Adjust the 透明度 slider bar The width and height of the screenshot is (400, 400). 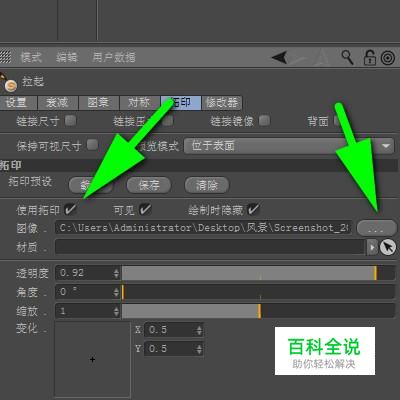coord(258,273)
